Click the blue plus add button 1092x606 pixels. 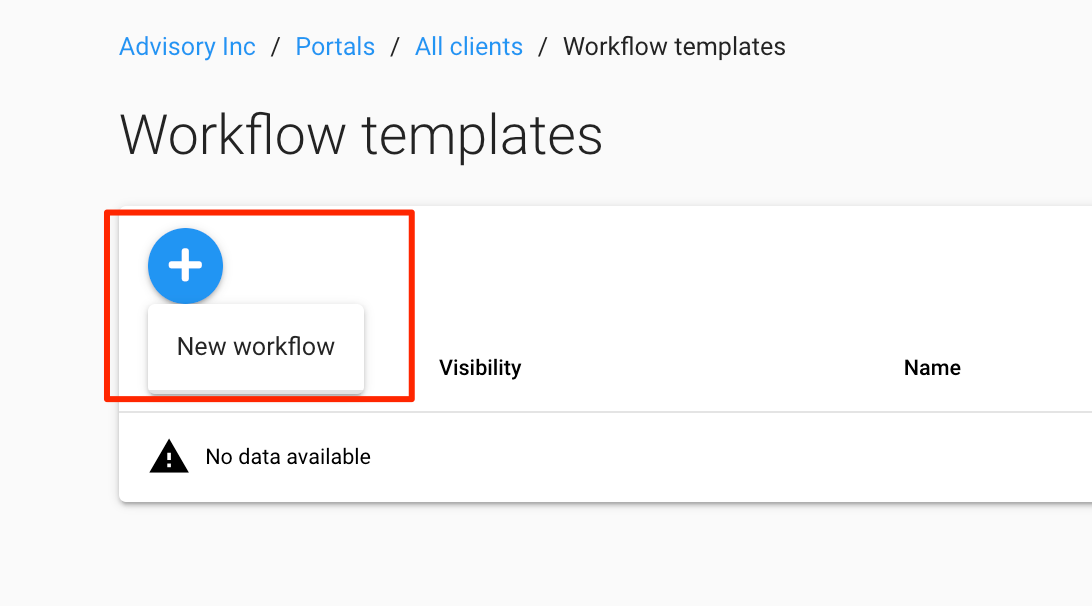pos(185,266)
